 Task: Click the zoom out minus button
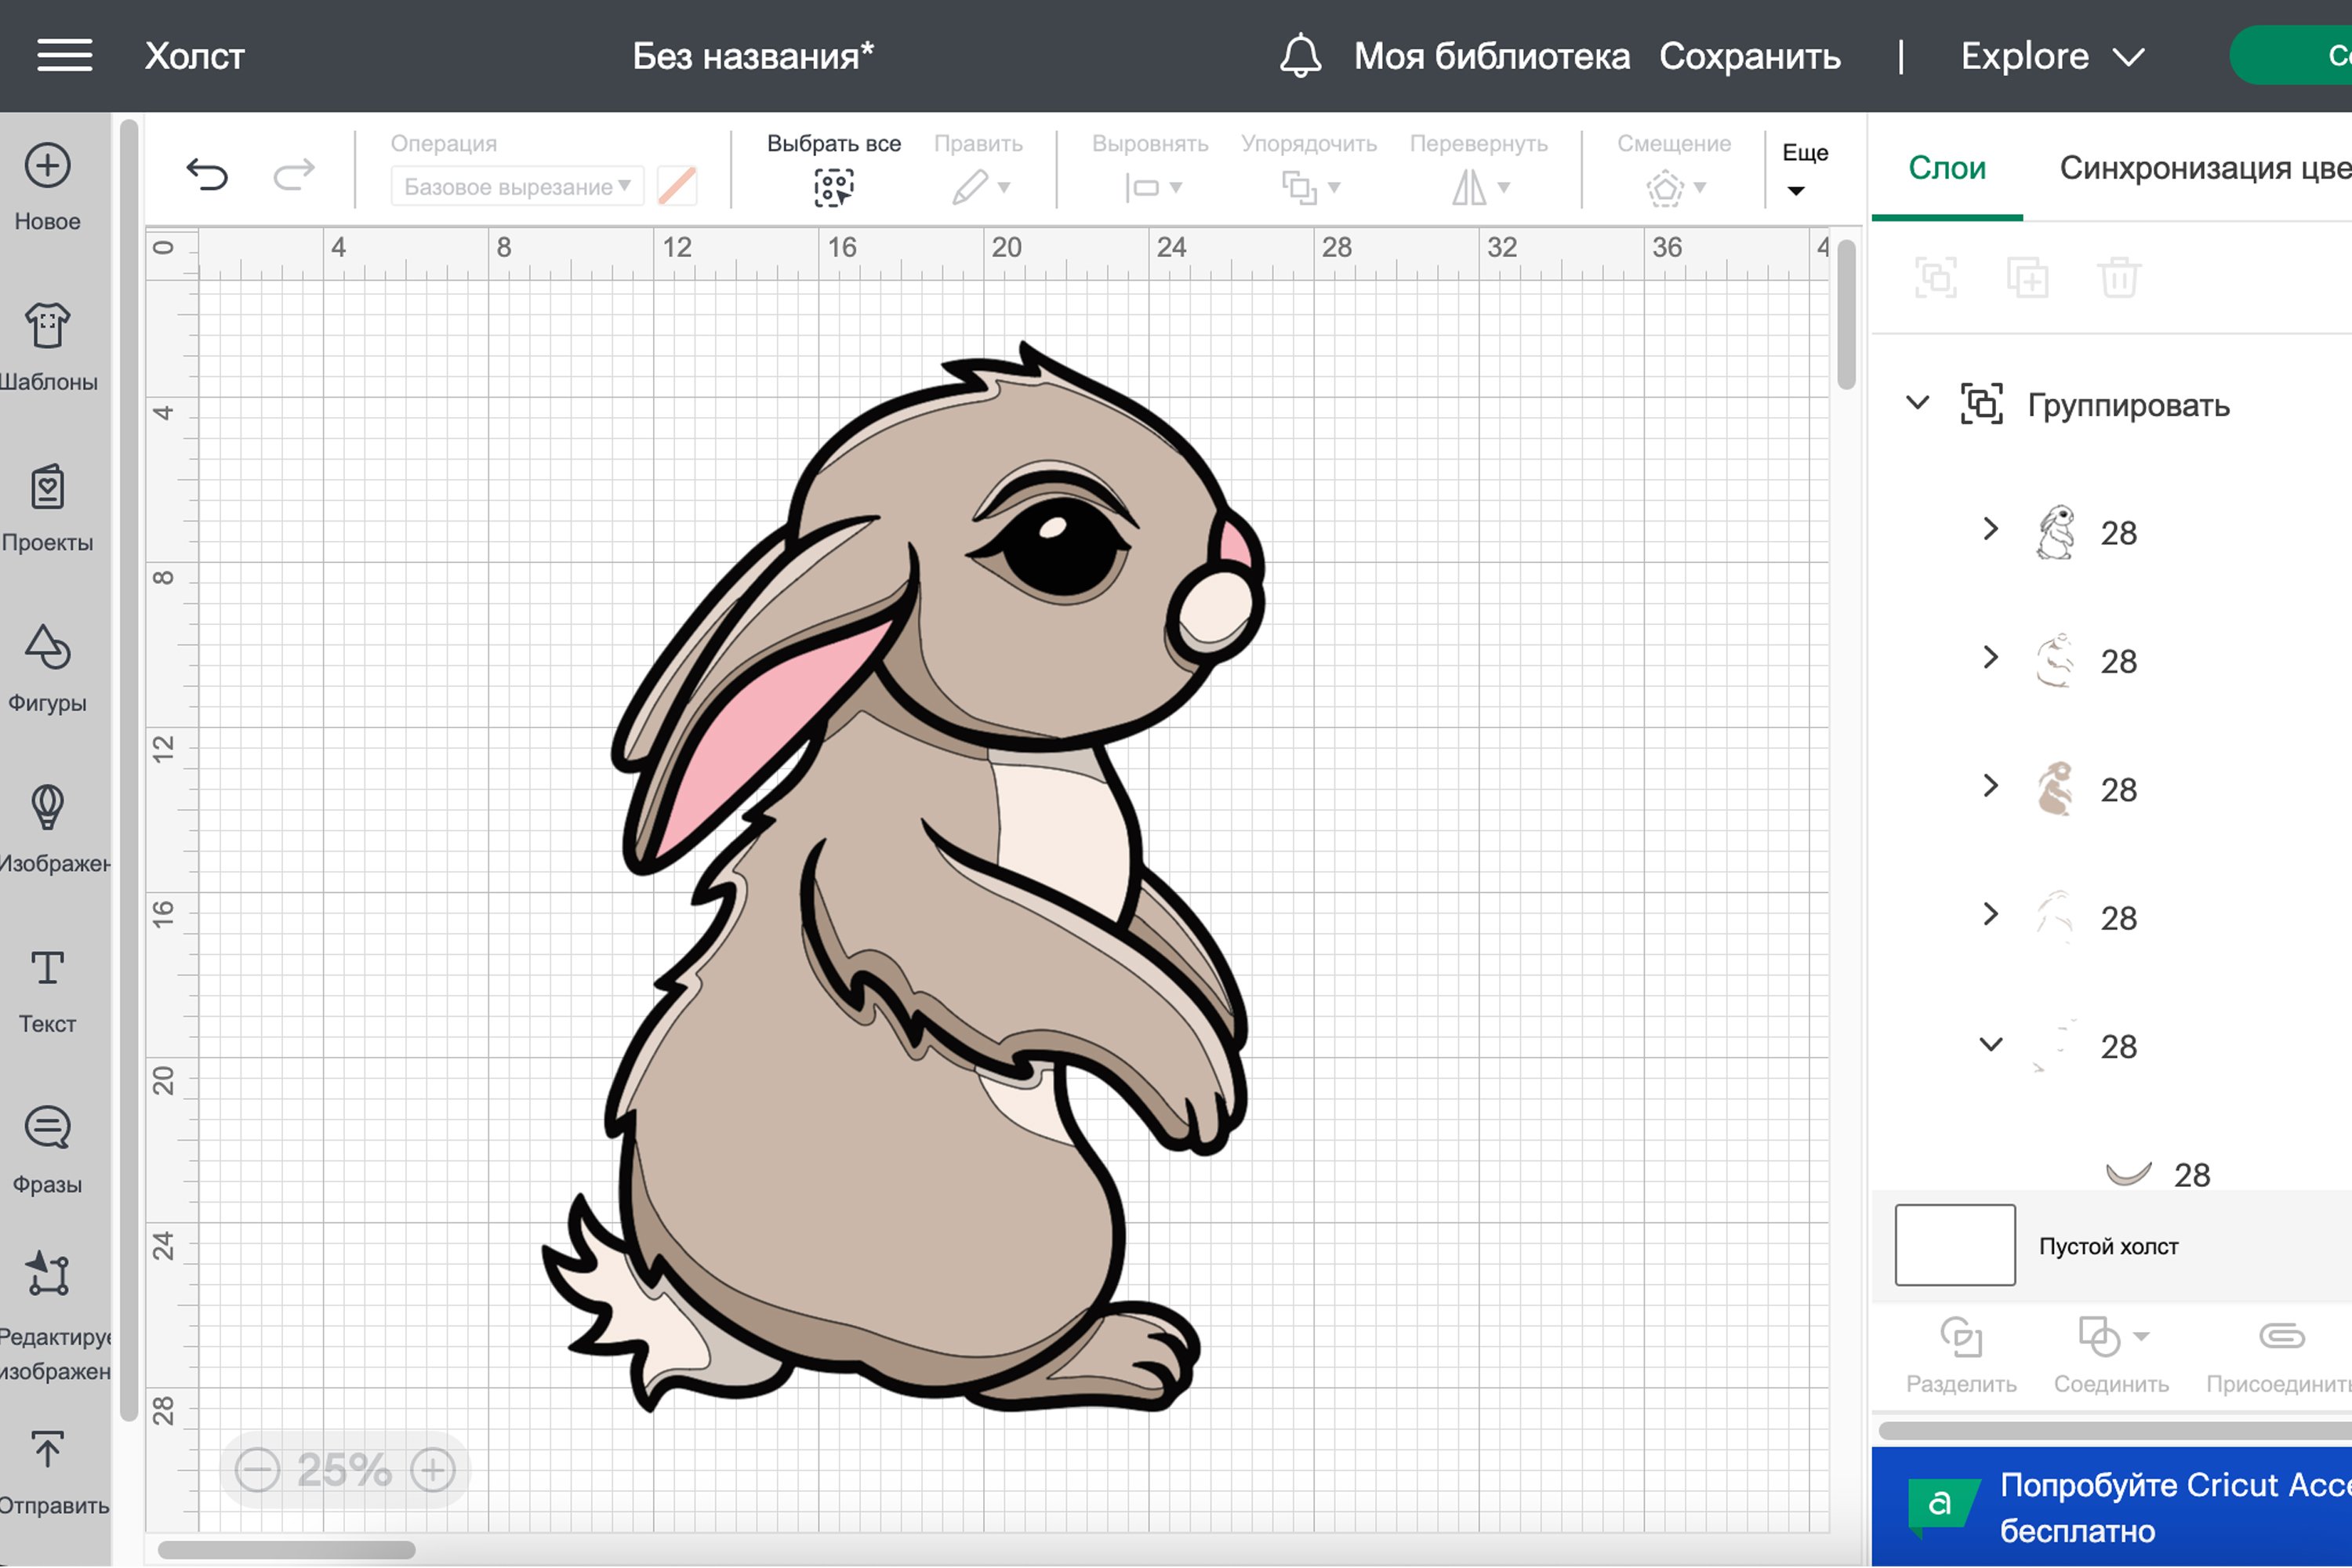pos(257,1470)
